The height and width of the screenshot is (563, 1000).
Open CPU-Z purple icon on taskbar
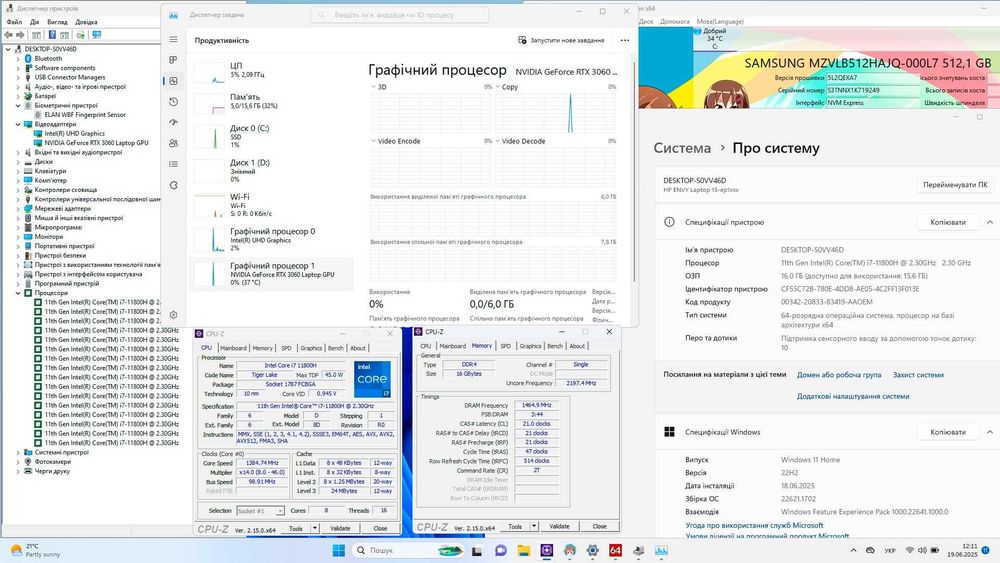tap(547, 550)
